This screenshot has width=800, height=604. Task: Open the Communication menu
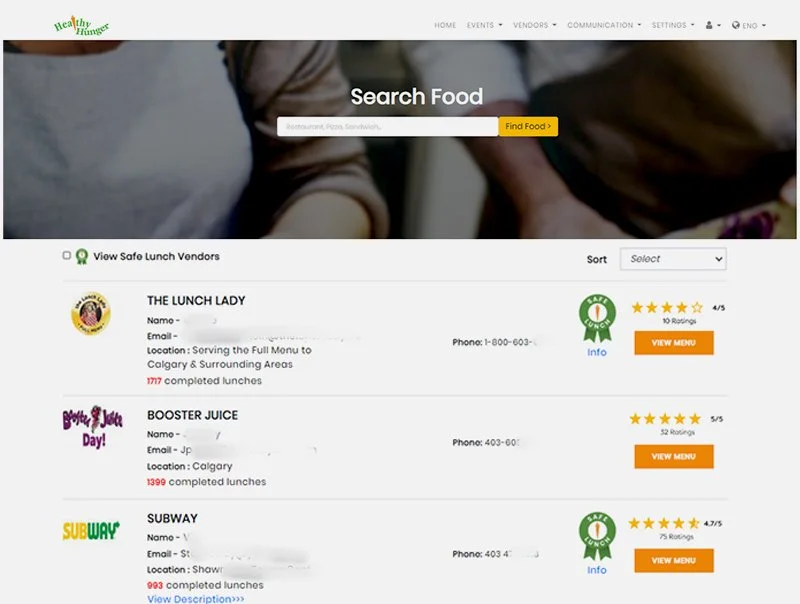coord(601,24)
